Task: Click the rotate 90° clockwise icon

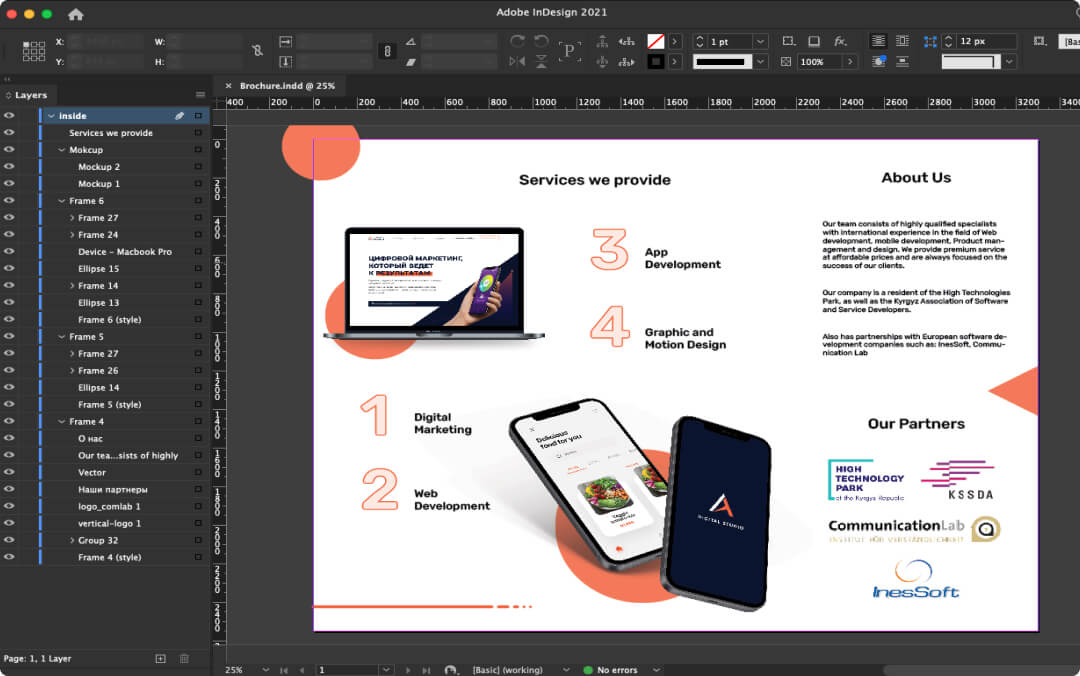Action: 517,41
